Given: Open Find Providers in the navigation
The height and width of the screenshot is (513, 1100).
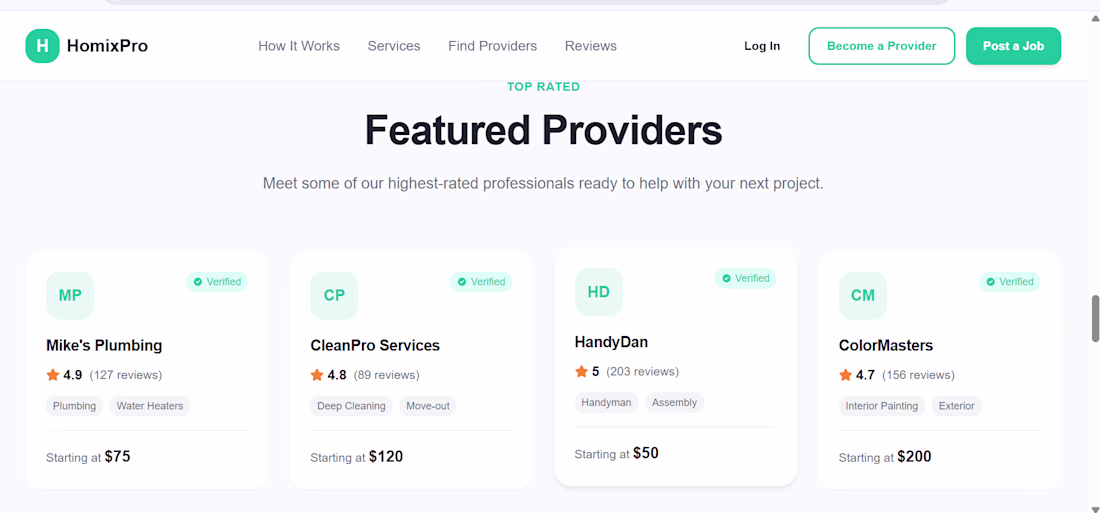Looking at the screenshot, I should [492, 46].
